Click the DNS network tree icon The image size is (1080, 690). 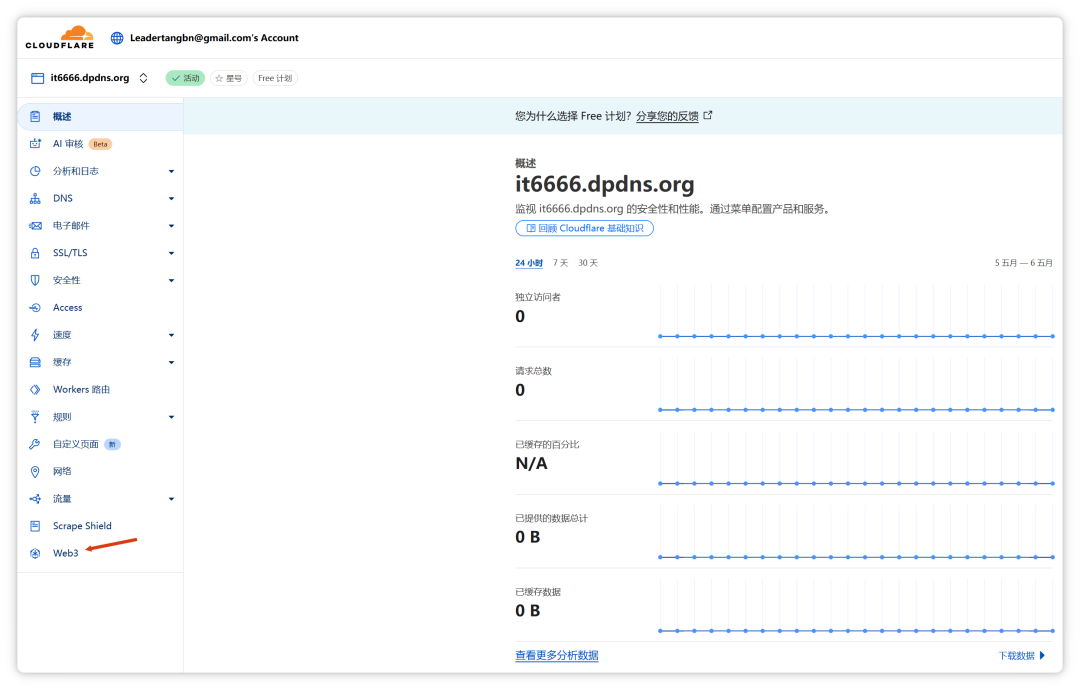pos(35,198)
